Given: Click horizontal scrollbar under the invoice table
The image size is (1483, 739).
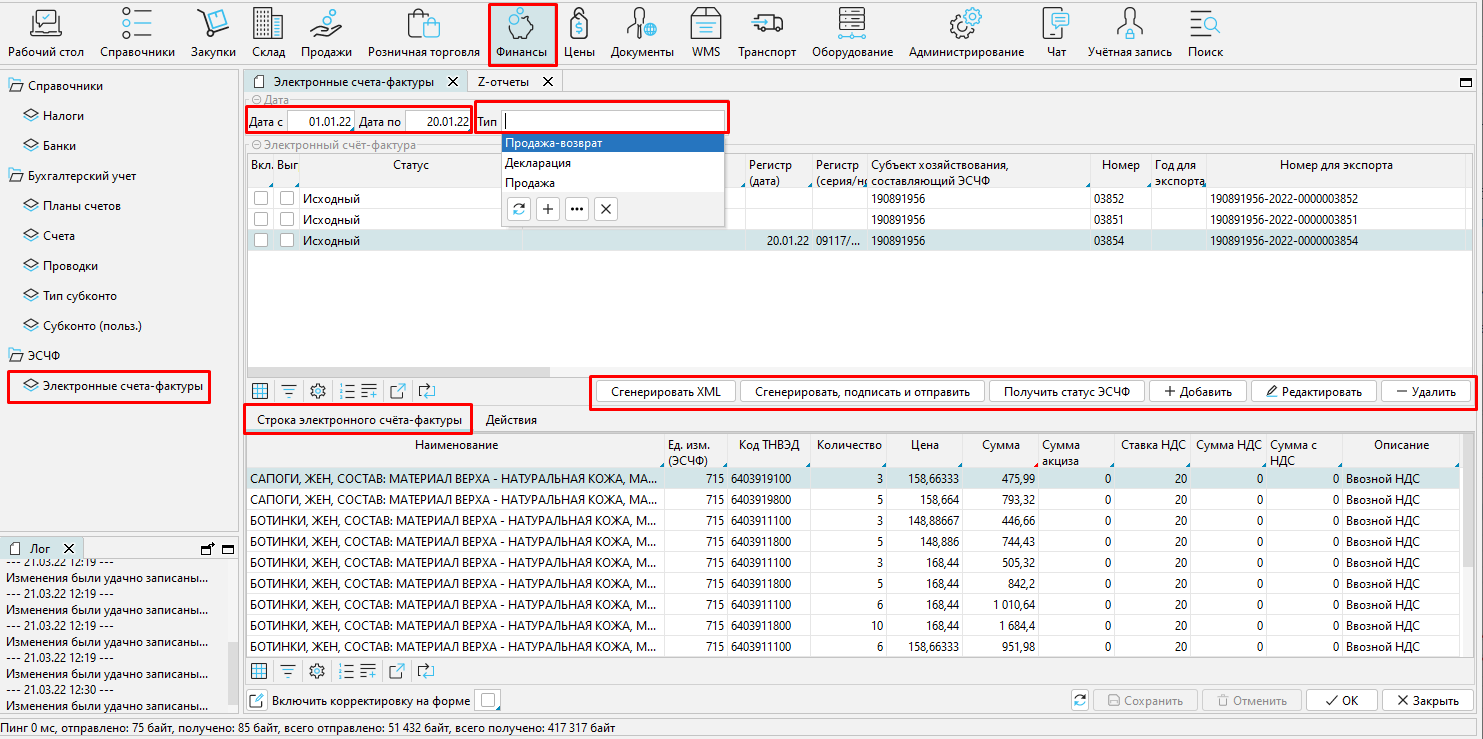Looking at the screenshot, I should [400, 372].
